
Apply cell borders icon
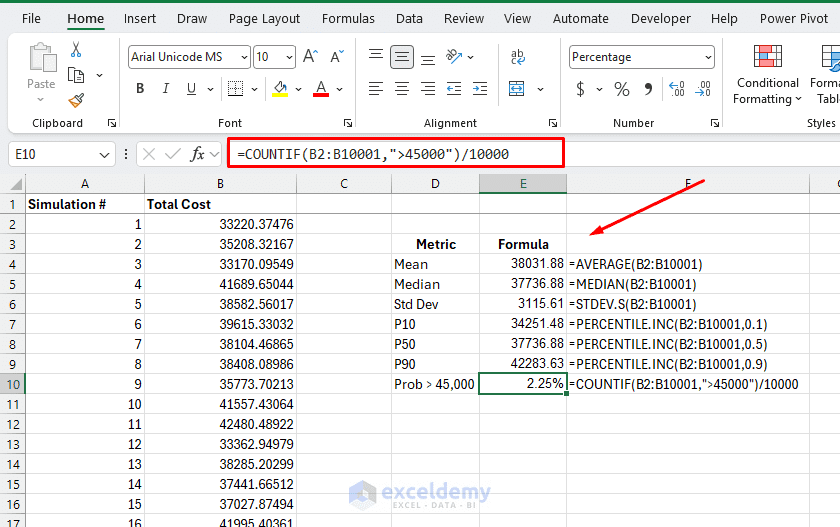tap(235, 88)
